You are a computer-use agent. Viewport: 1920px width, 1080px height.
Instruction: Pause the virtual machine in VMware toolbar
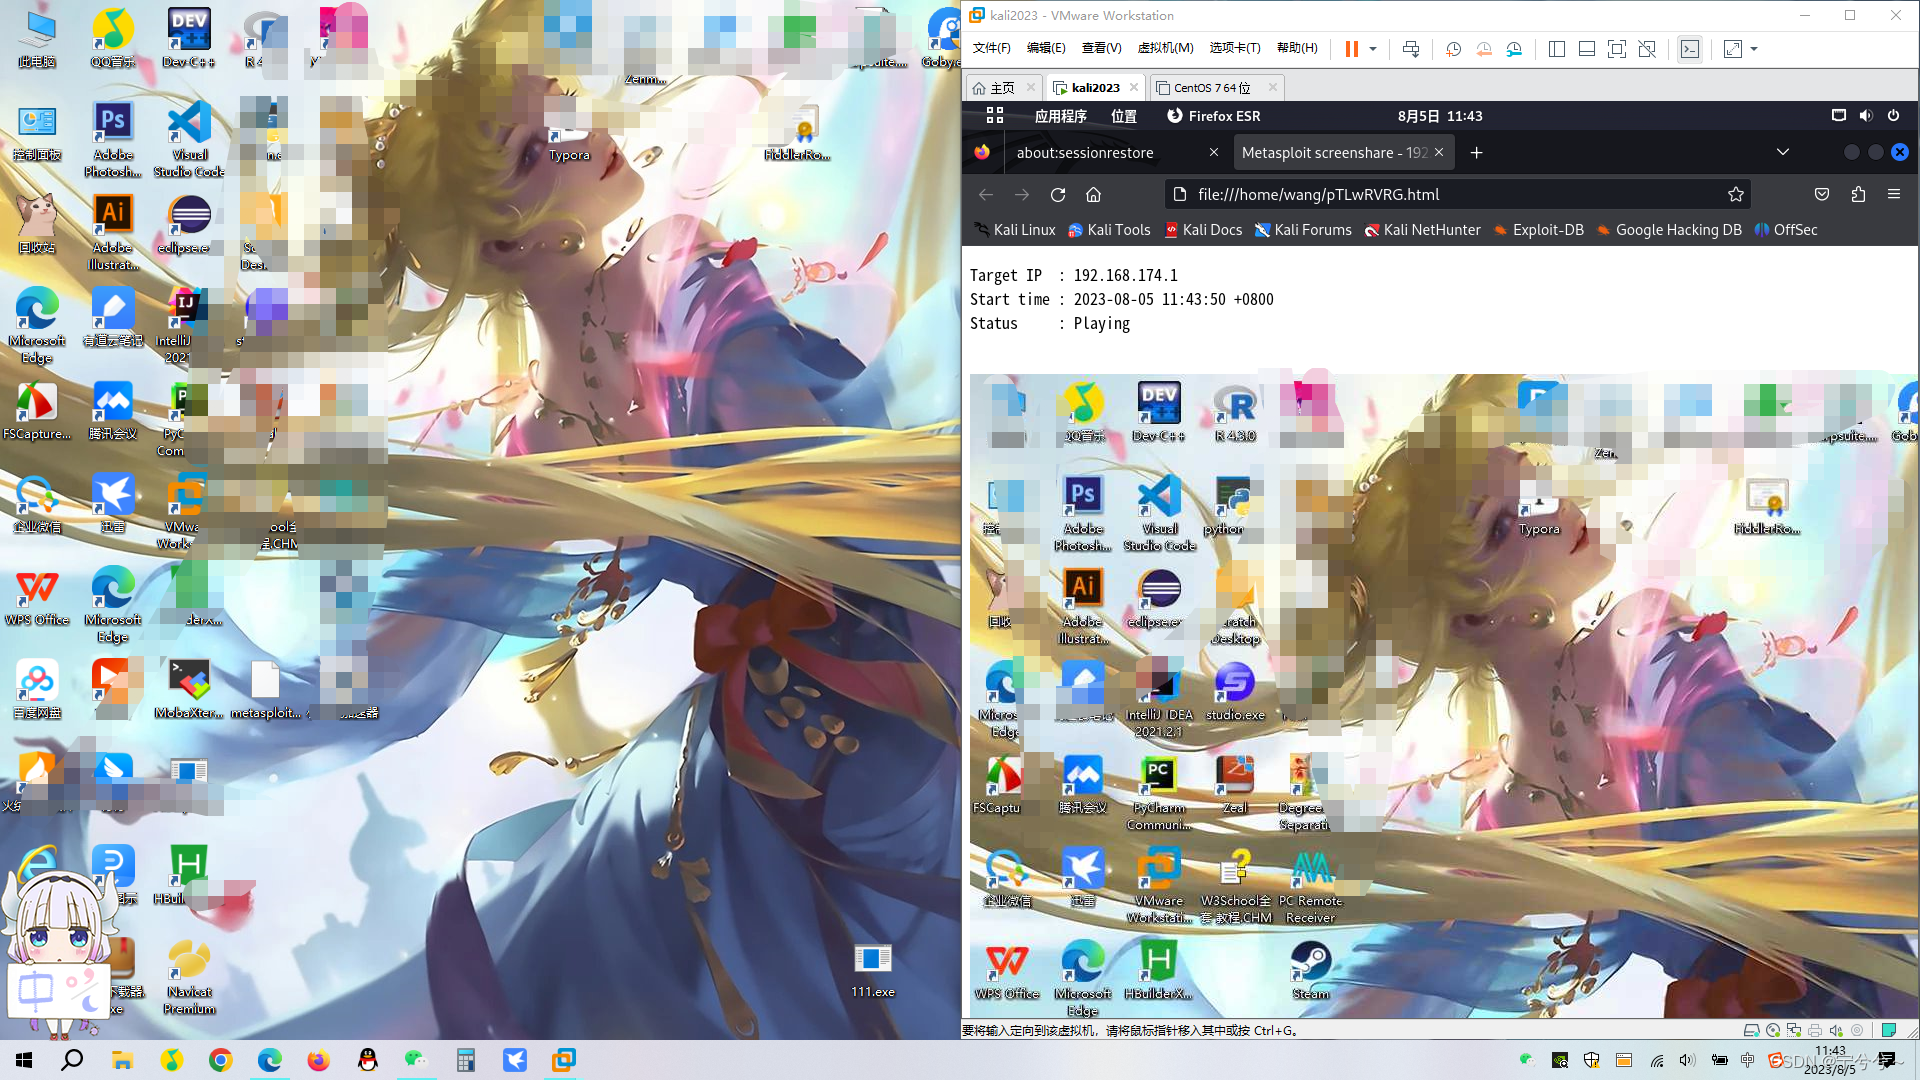(1351, 49)
